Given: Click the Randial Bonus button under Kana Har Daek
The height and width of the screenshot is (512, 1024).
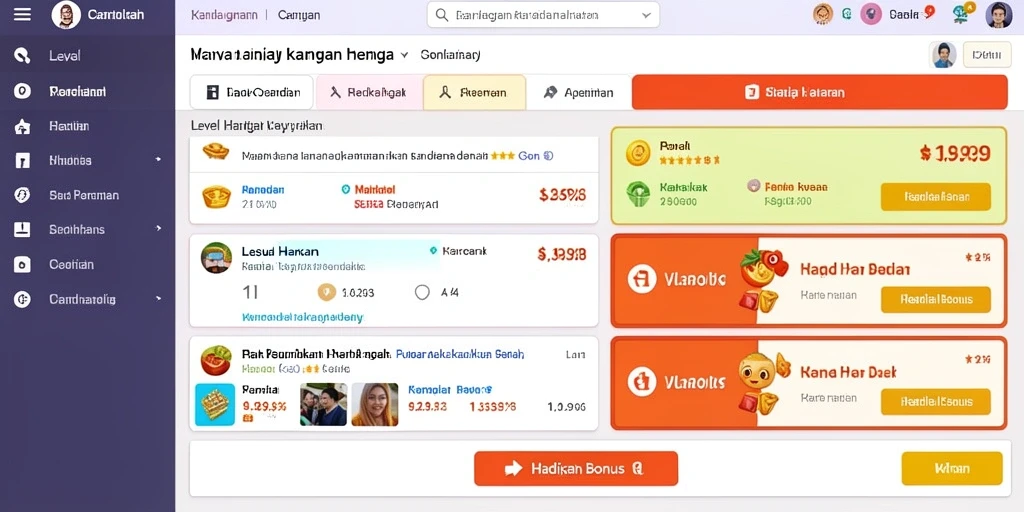Looking at the screenshot, I should tap(935, 402).
